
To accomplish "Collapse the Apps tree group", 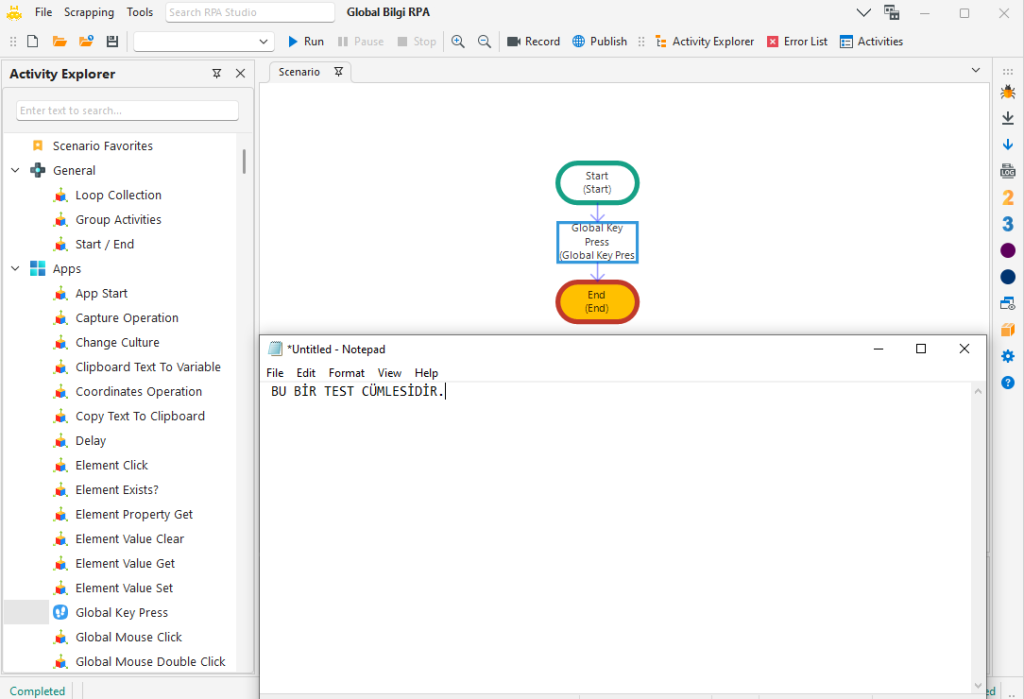I will tap(15, 269).
